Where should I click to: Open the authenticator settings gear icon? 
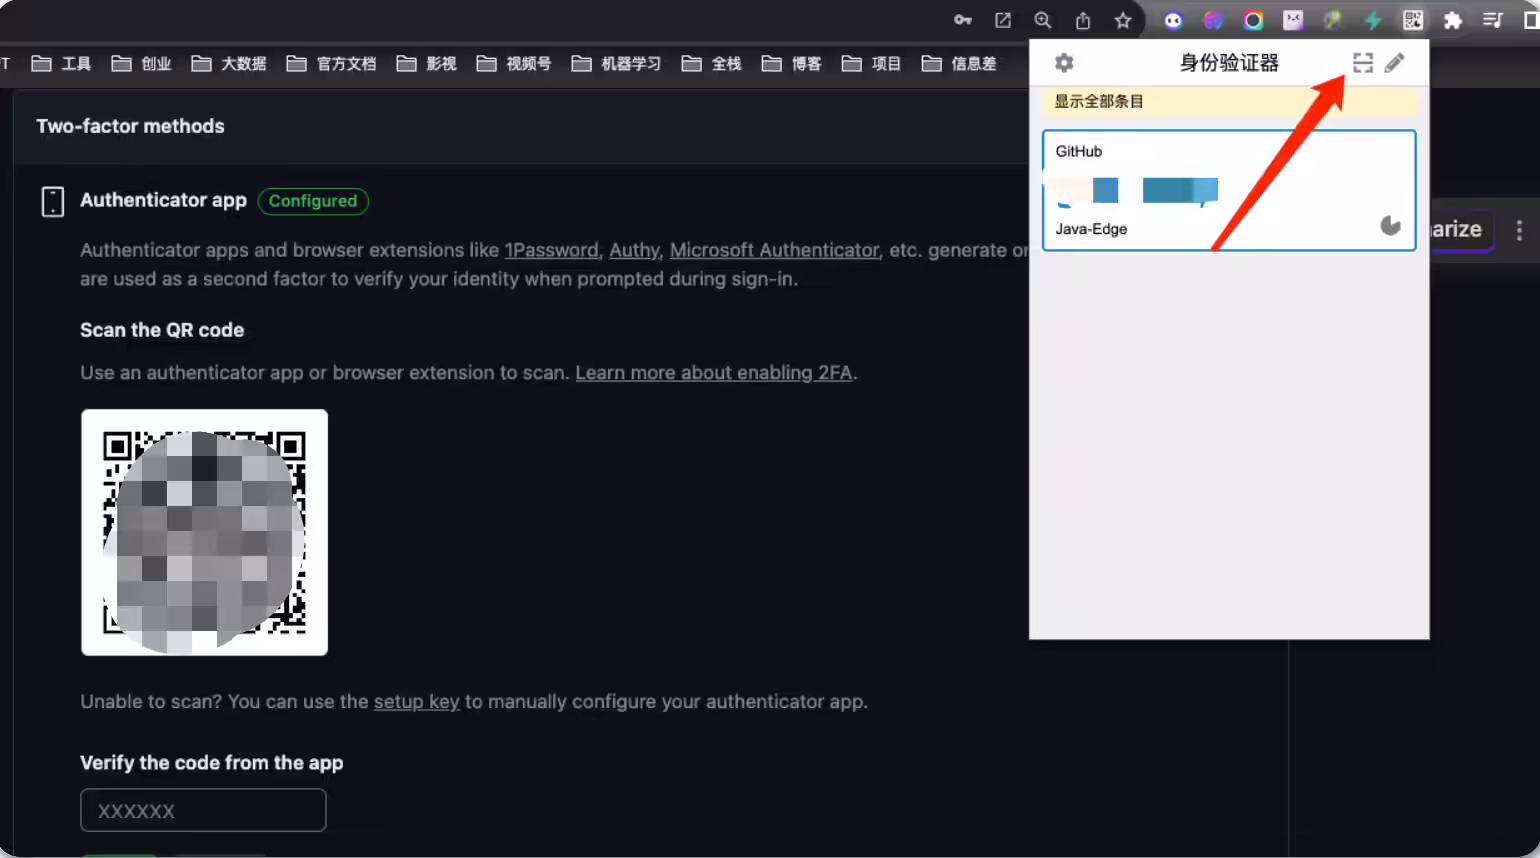1064,63
